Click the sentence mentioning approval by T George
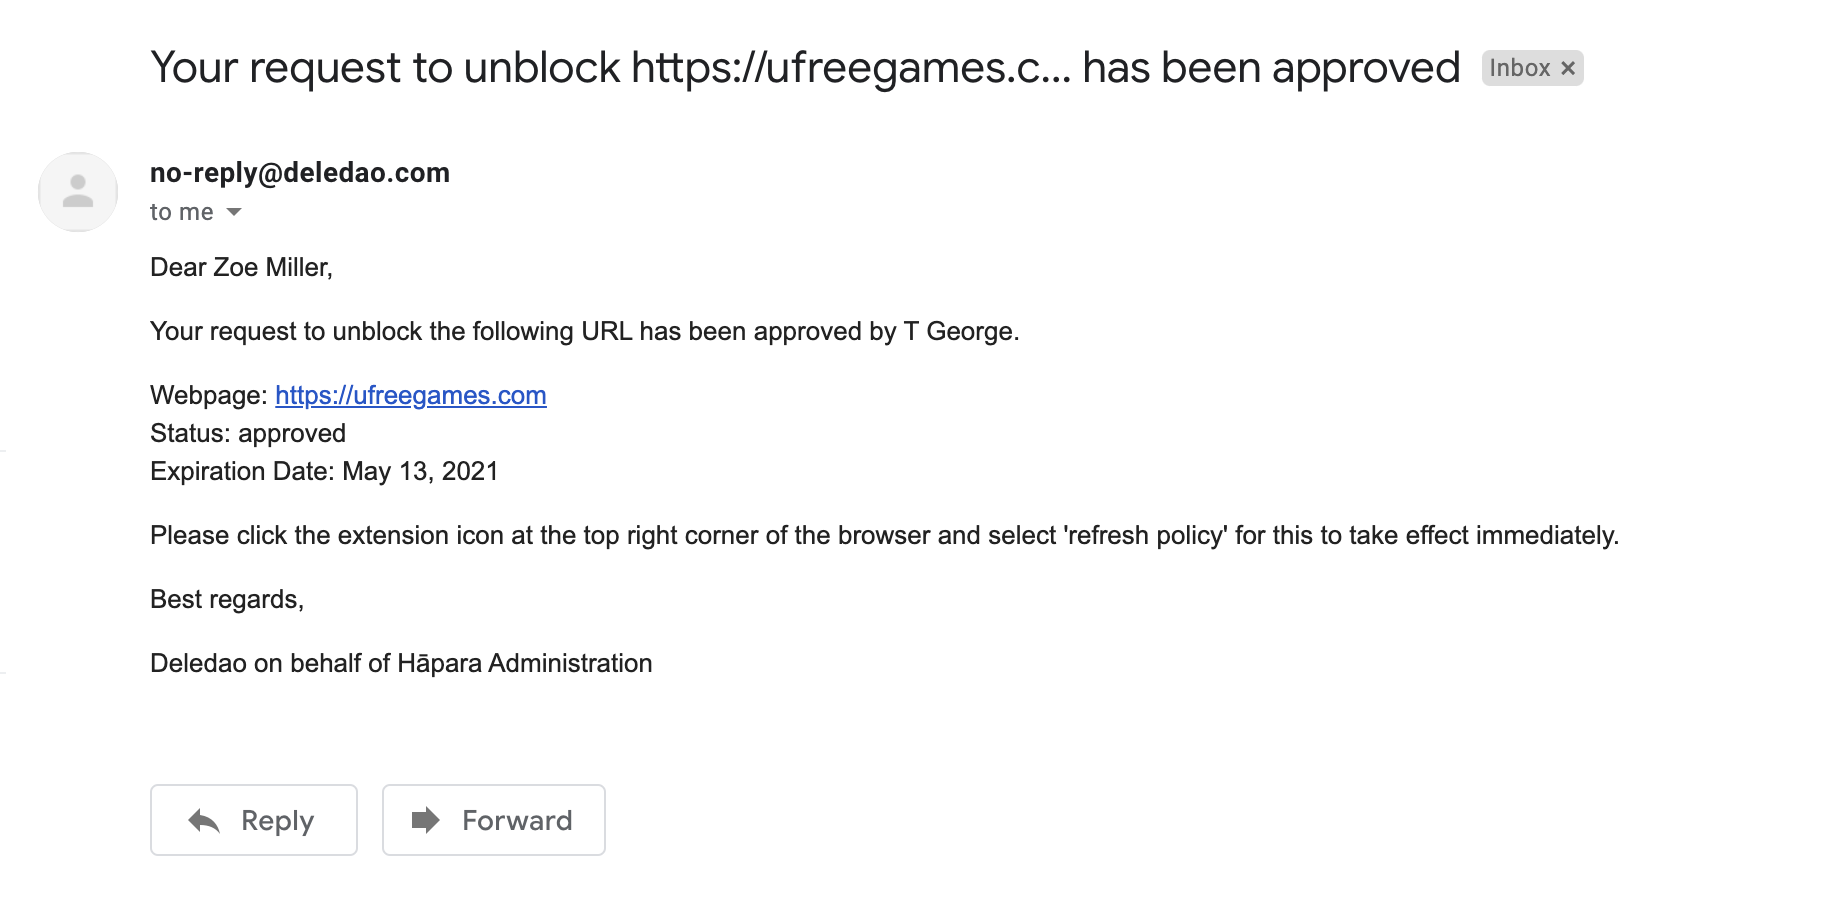This screenshot has height=902, width=1840. point(585,331)
